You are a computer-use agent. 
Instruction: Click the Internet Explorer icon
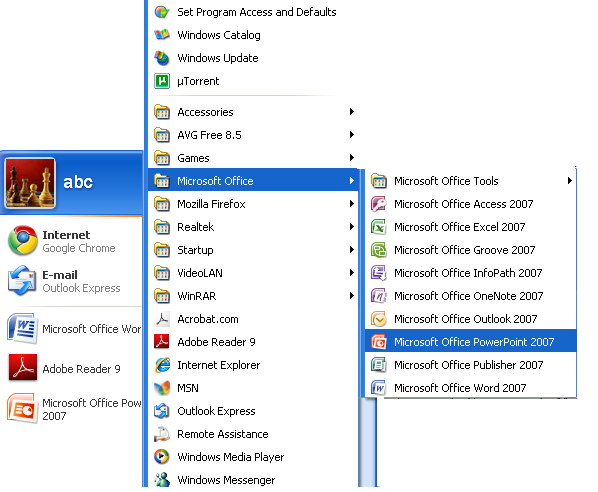click(x=162, y=365)
